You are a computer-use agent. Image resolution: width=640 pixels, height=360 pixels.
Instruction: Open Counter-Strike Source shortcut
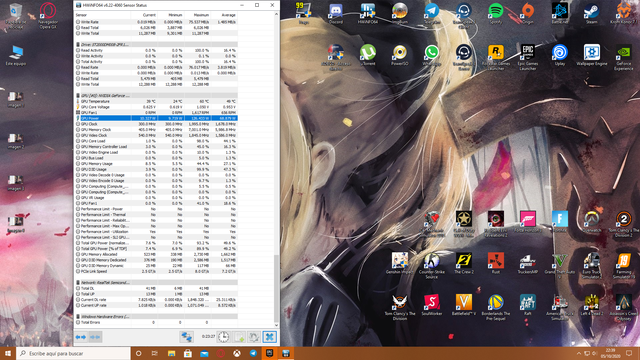pos(431,266)
